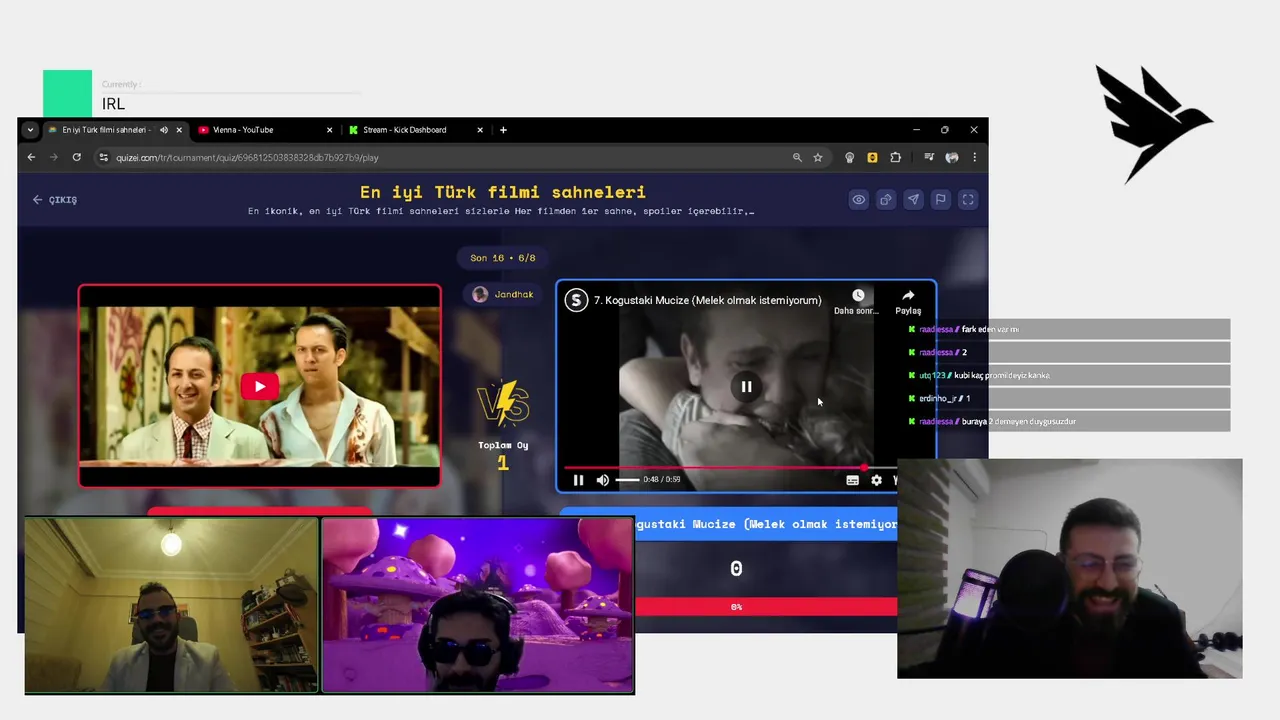Image resolution: width=1280 pixels, height=720 pixels.
Task: Pause the video from the control bar
Action: click(578, 480)
